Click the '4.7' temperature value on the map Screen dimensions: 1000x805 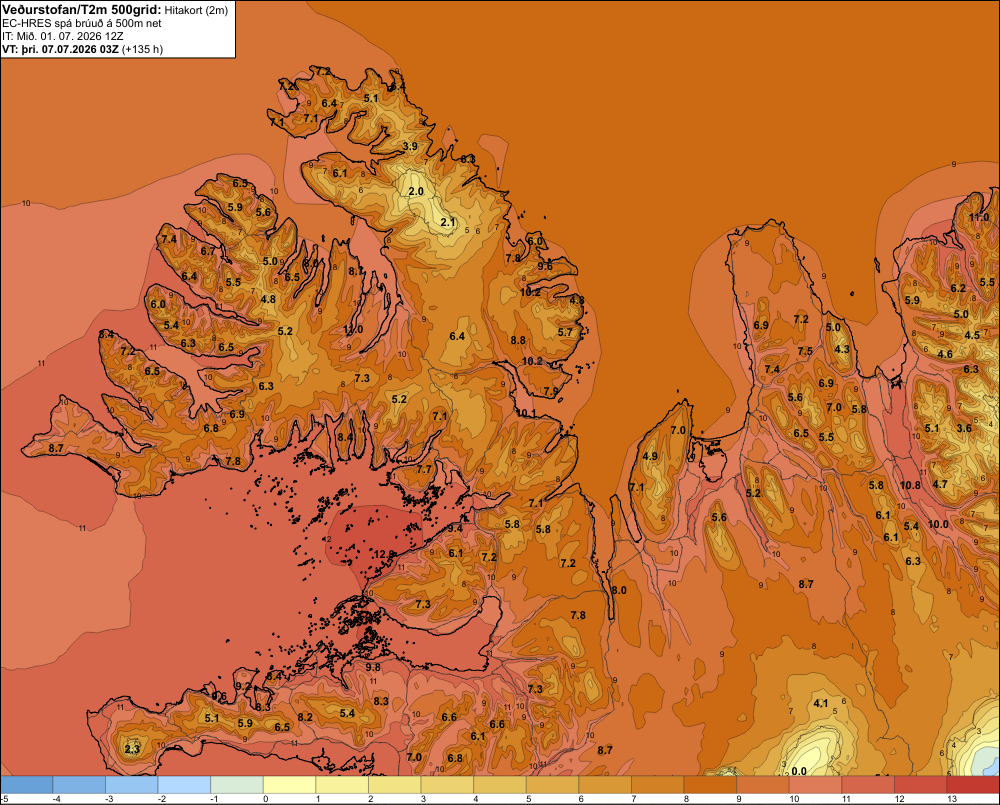tap(939, 484)
